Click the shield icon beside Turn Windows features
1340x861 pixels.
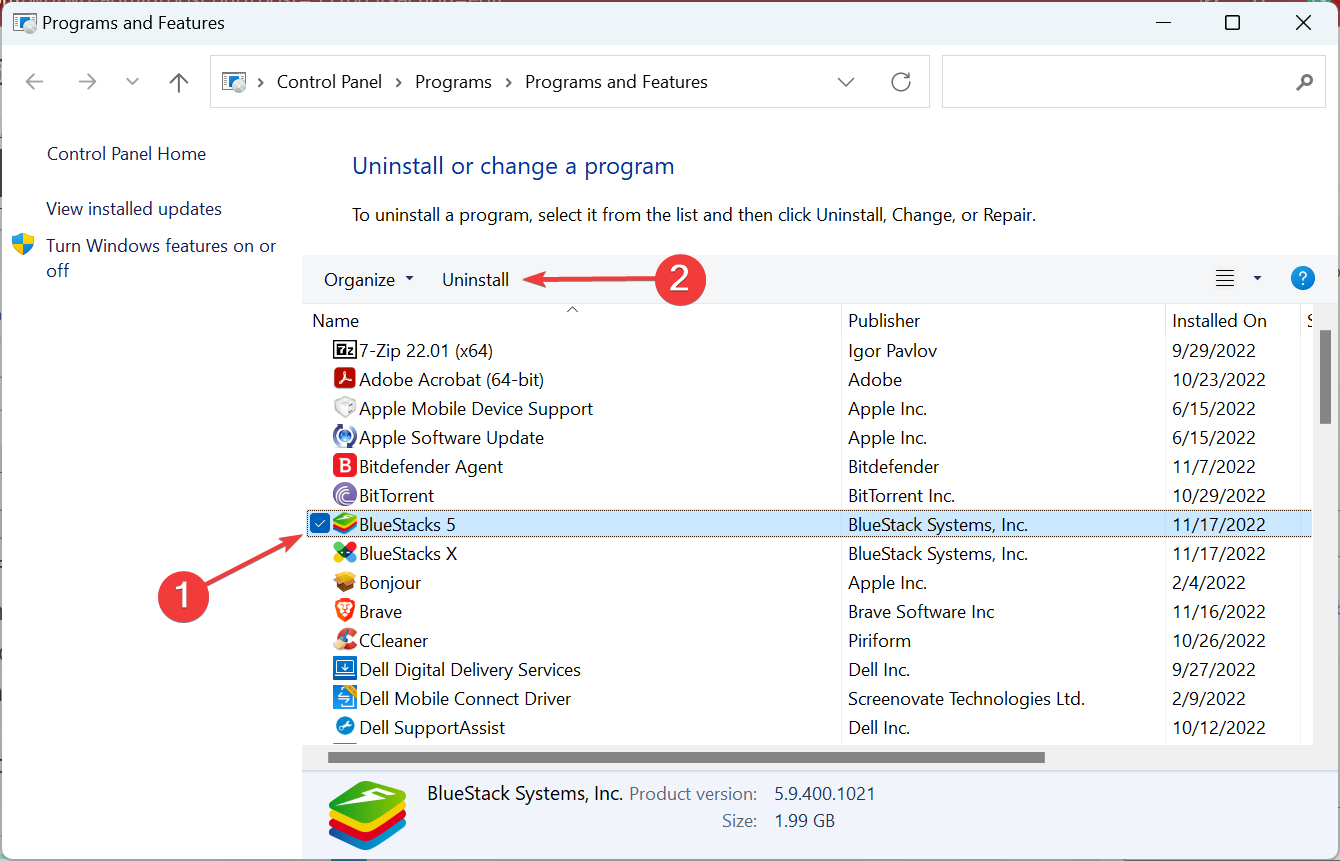[23, 245]
